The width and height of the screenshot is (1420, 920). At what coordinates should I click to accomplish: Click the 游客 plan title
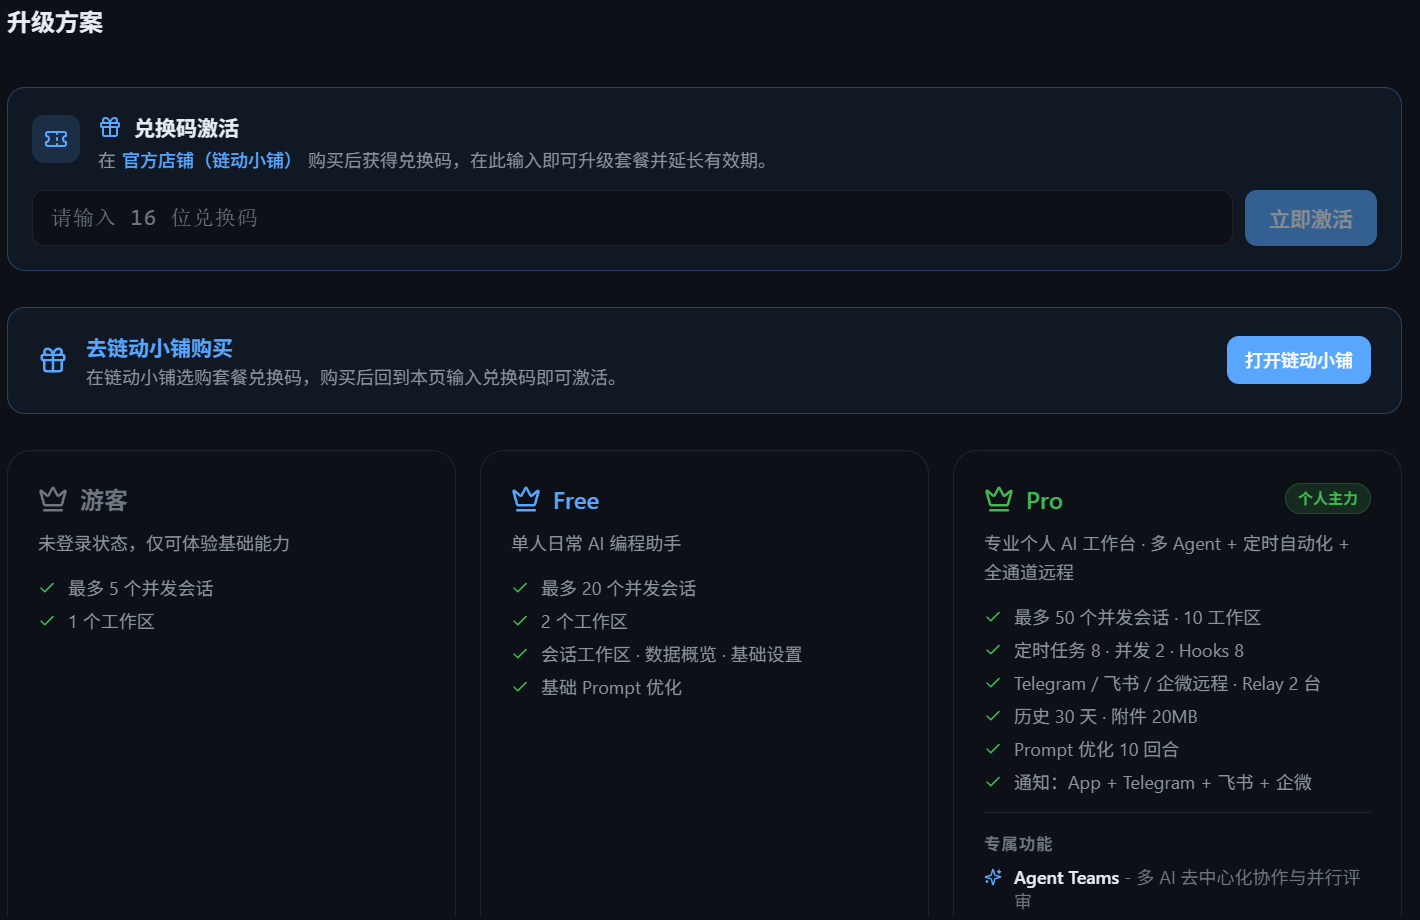tap(104, 500)
